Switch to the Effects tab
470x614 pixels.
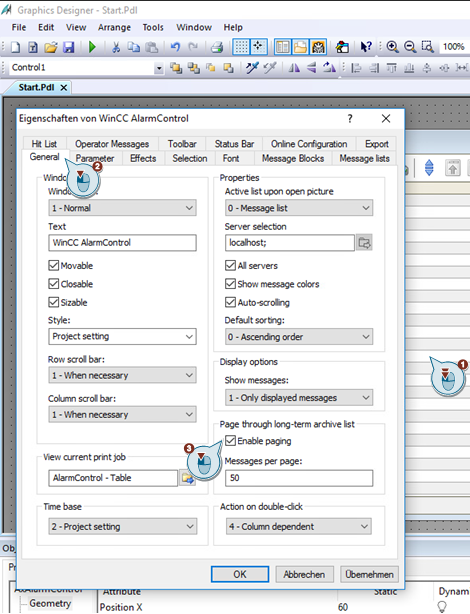[x=143, y=158]
